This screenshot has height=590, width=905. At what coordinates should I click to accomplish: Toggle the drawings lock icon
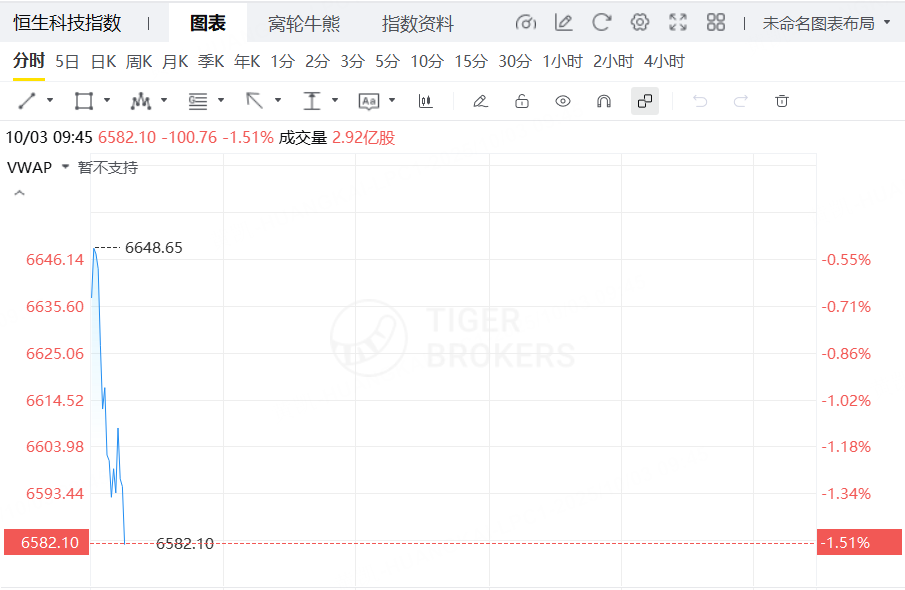click(521, 101)
